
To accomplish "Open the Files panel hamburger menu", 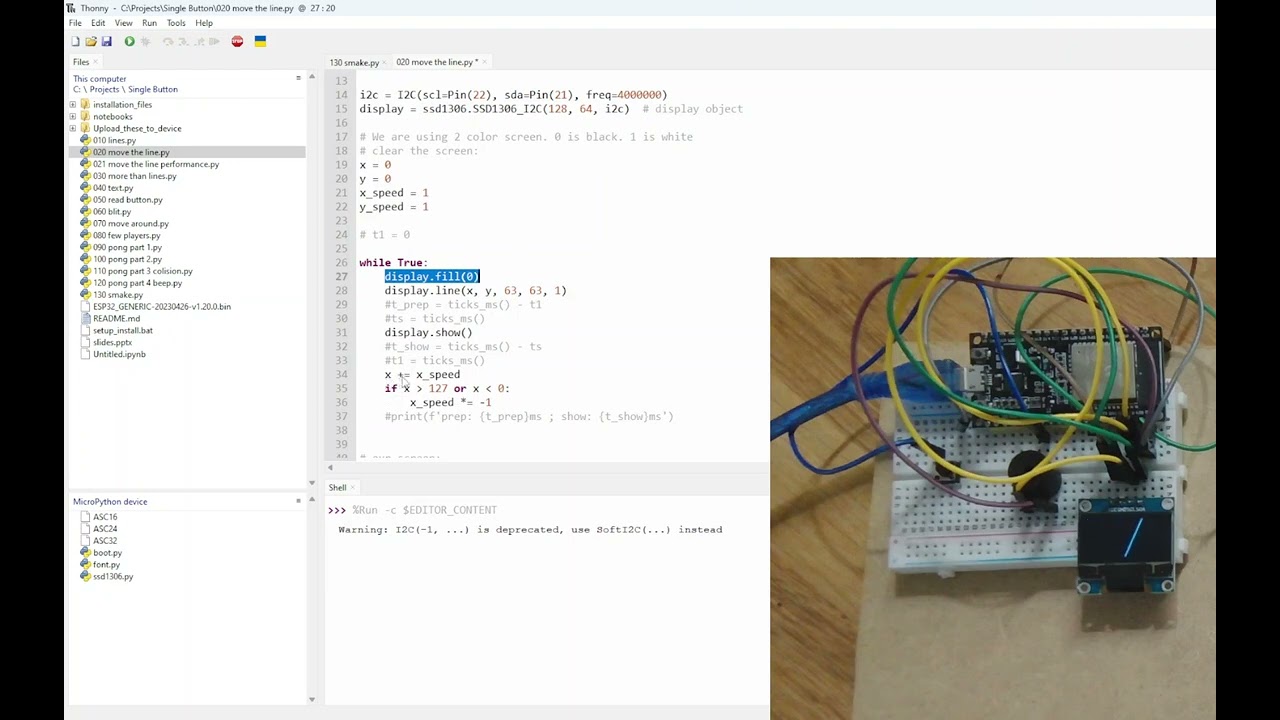I will (298, 78).
